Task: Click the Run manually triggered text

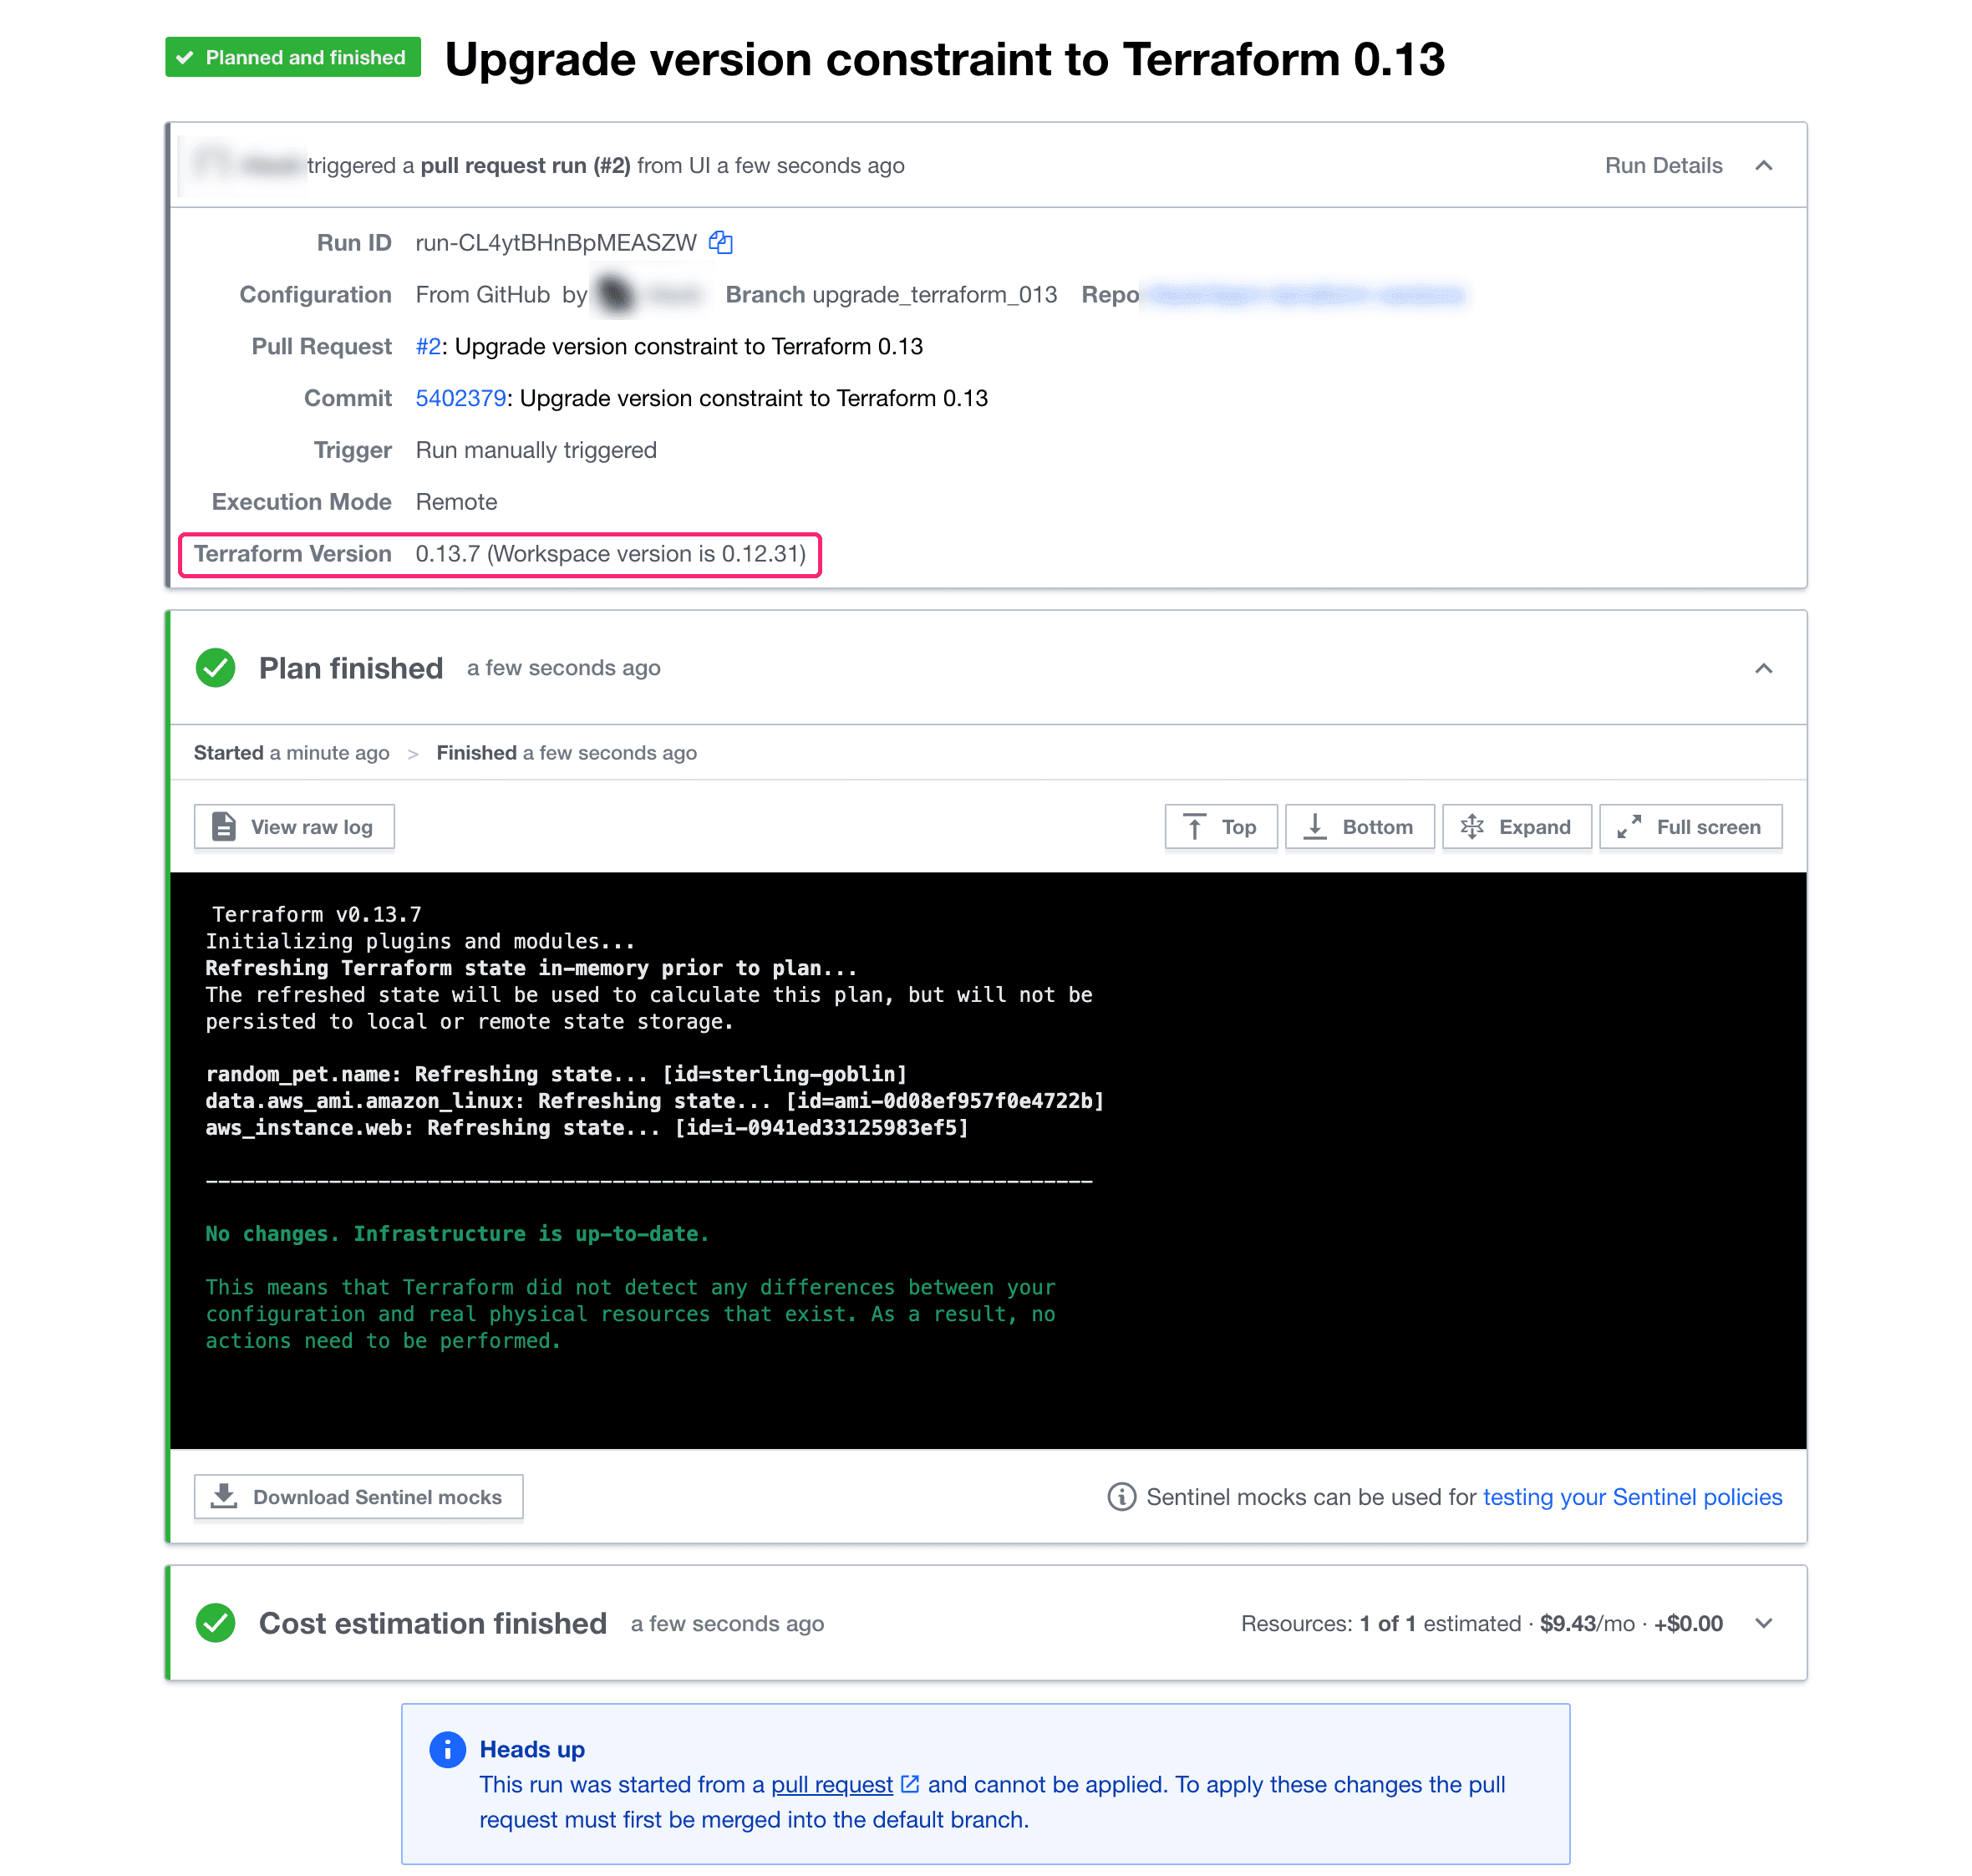Action: [536, 450]
